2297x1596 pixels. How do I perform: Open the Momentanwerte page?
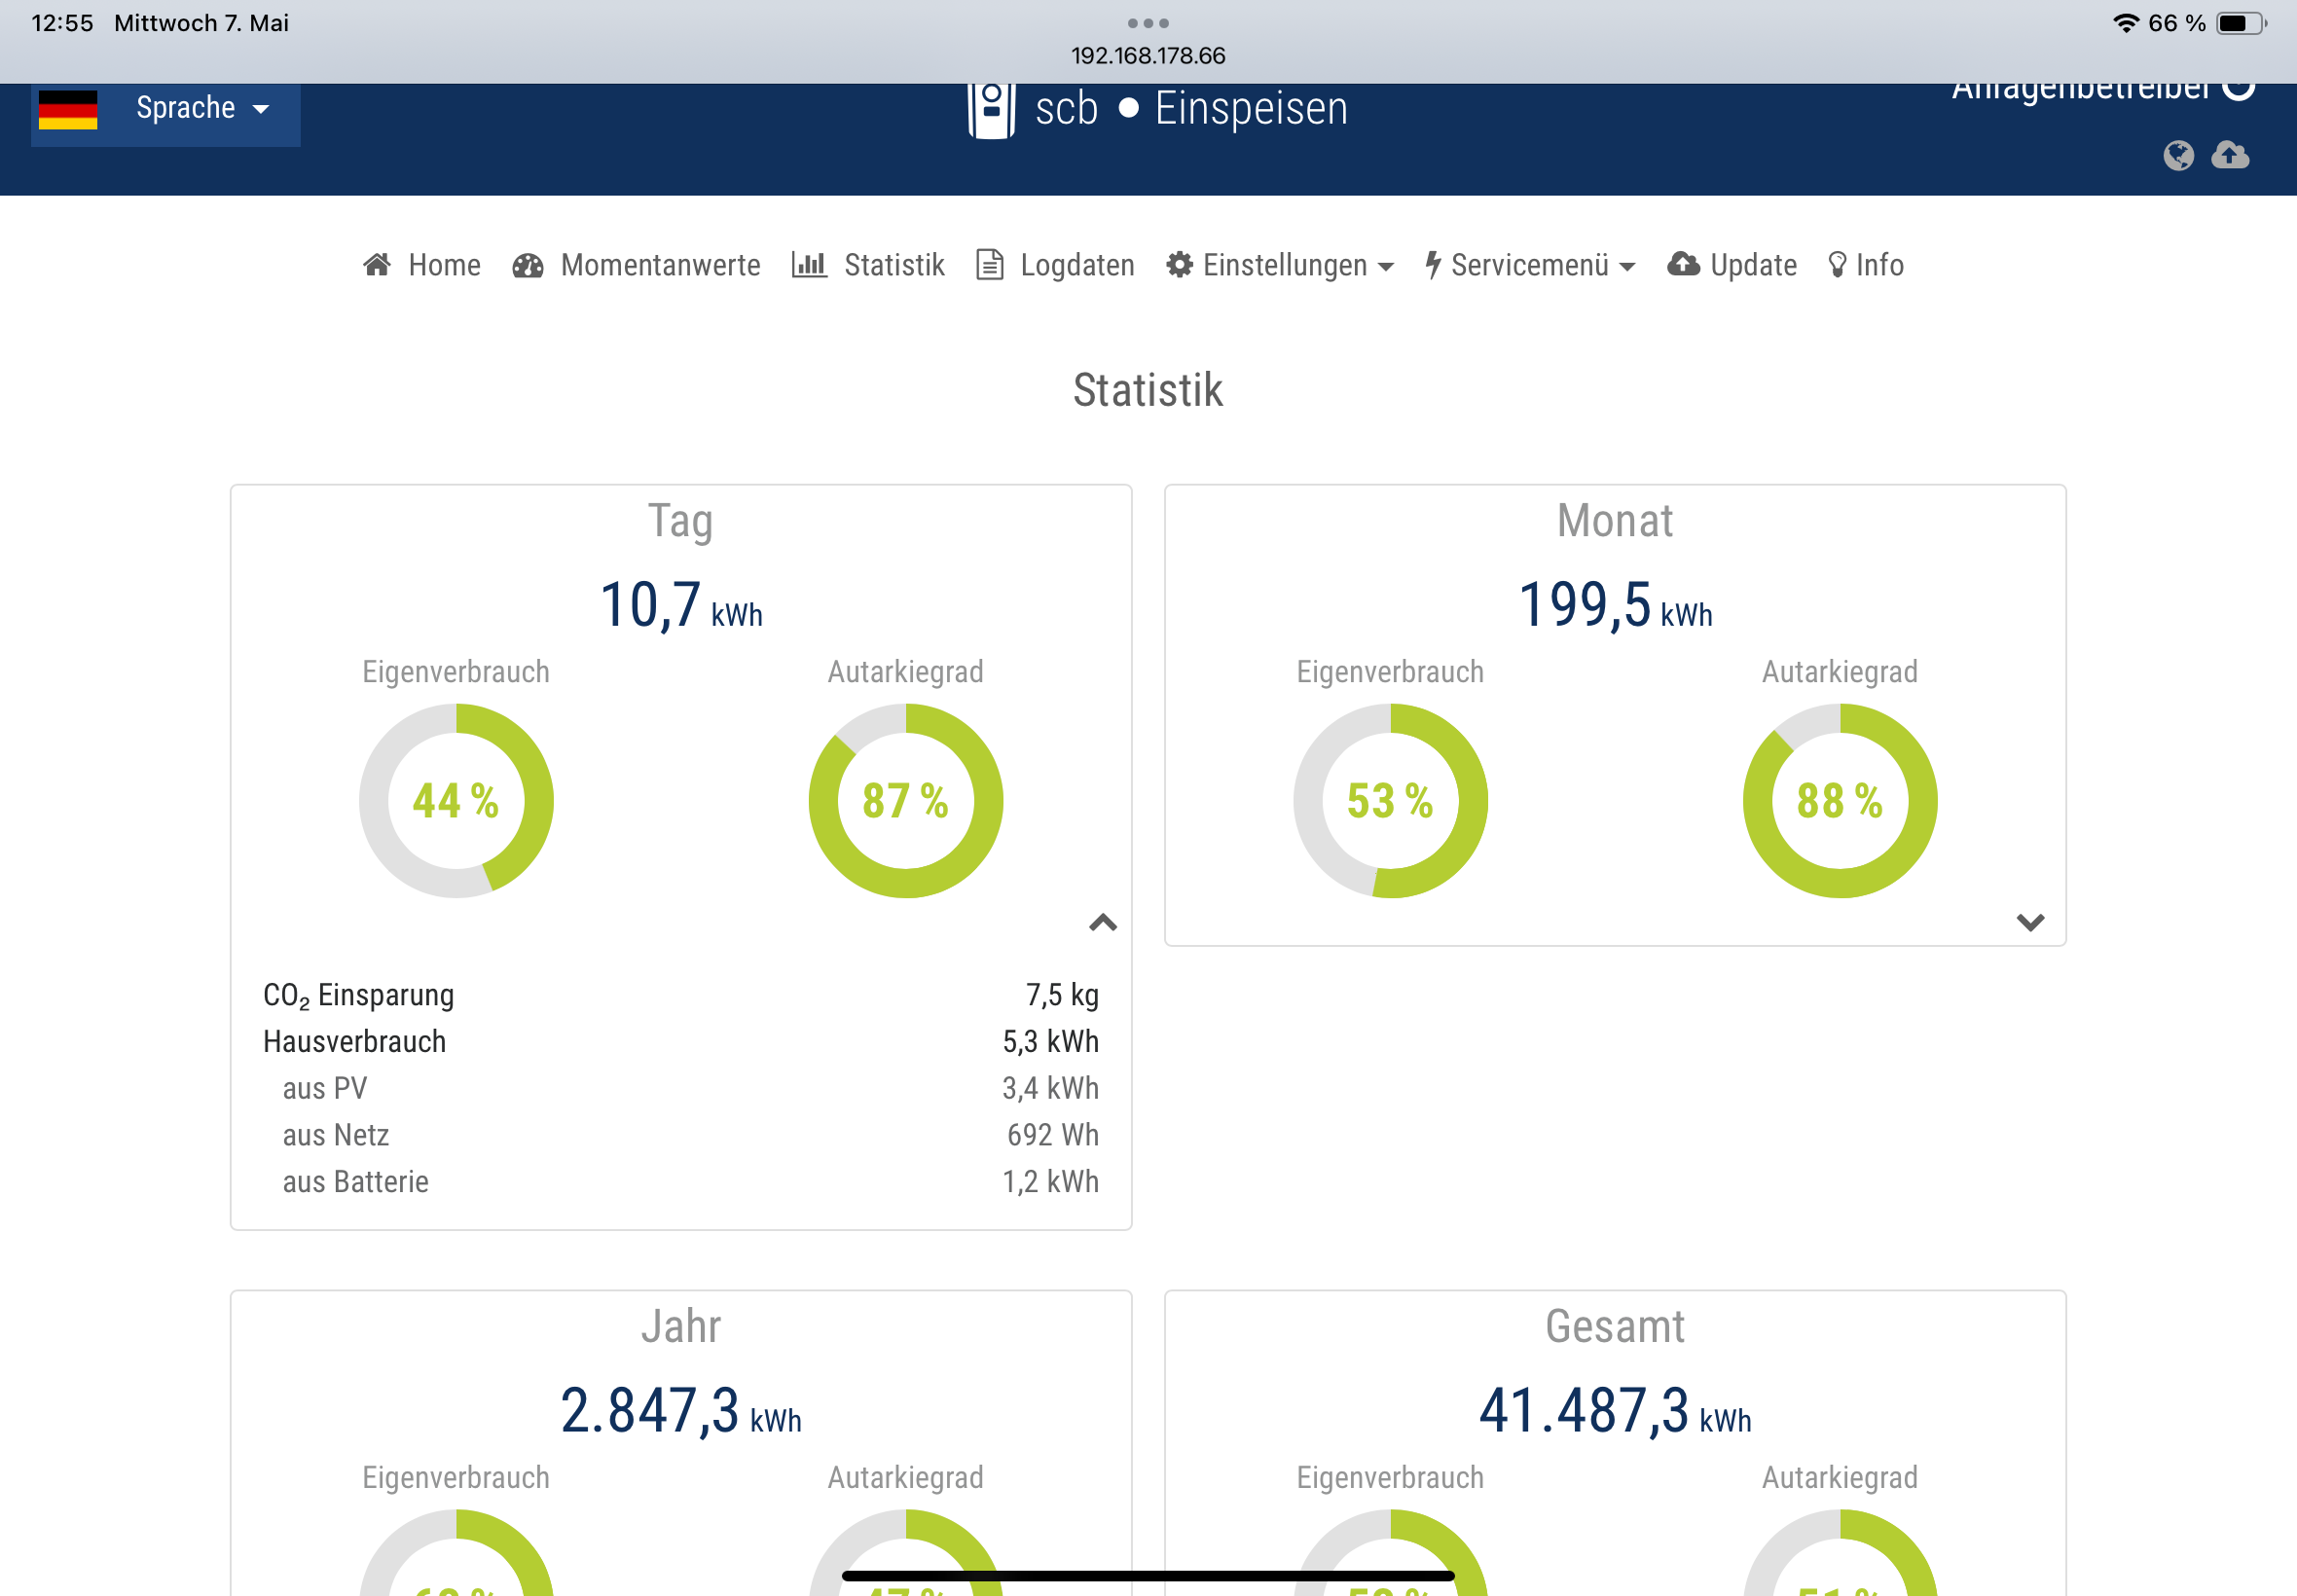tap(660, 265)
